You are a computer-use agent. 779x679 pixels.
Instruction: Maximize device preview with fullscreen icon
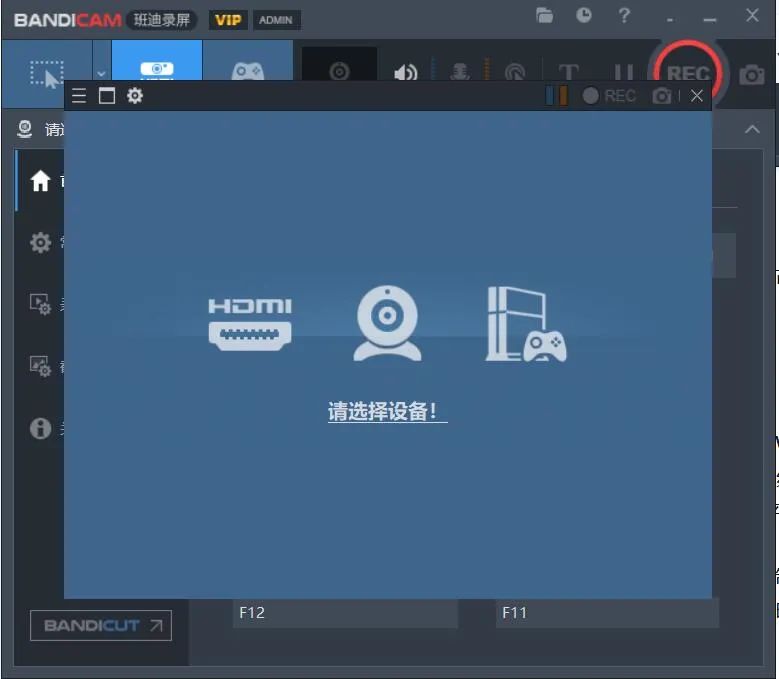click(x=107, y=95)
